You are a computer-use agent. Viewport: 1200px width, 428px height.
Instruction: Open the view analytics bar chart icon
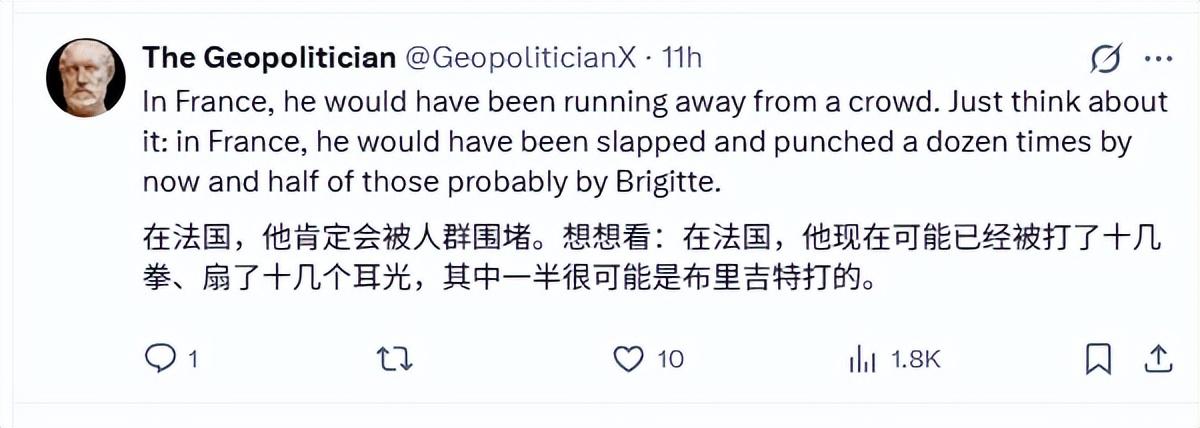(862, 358)
